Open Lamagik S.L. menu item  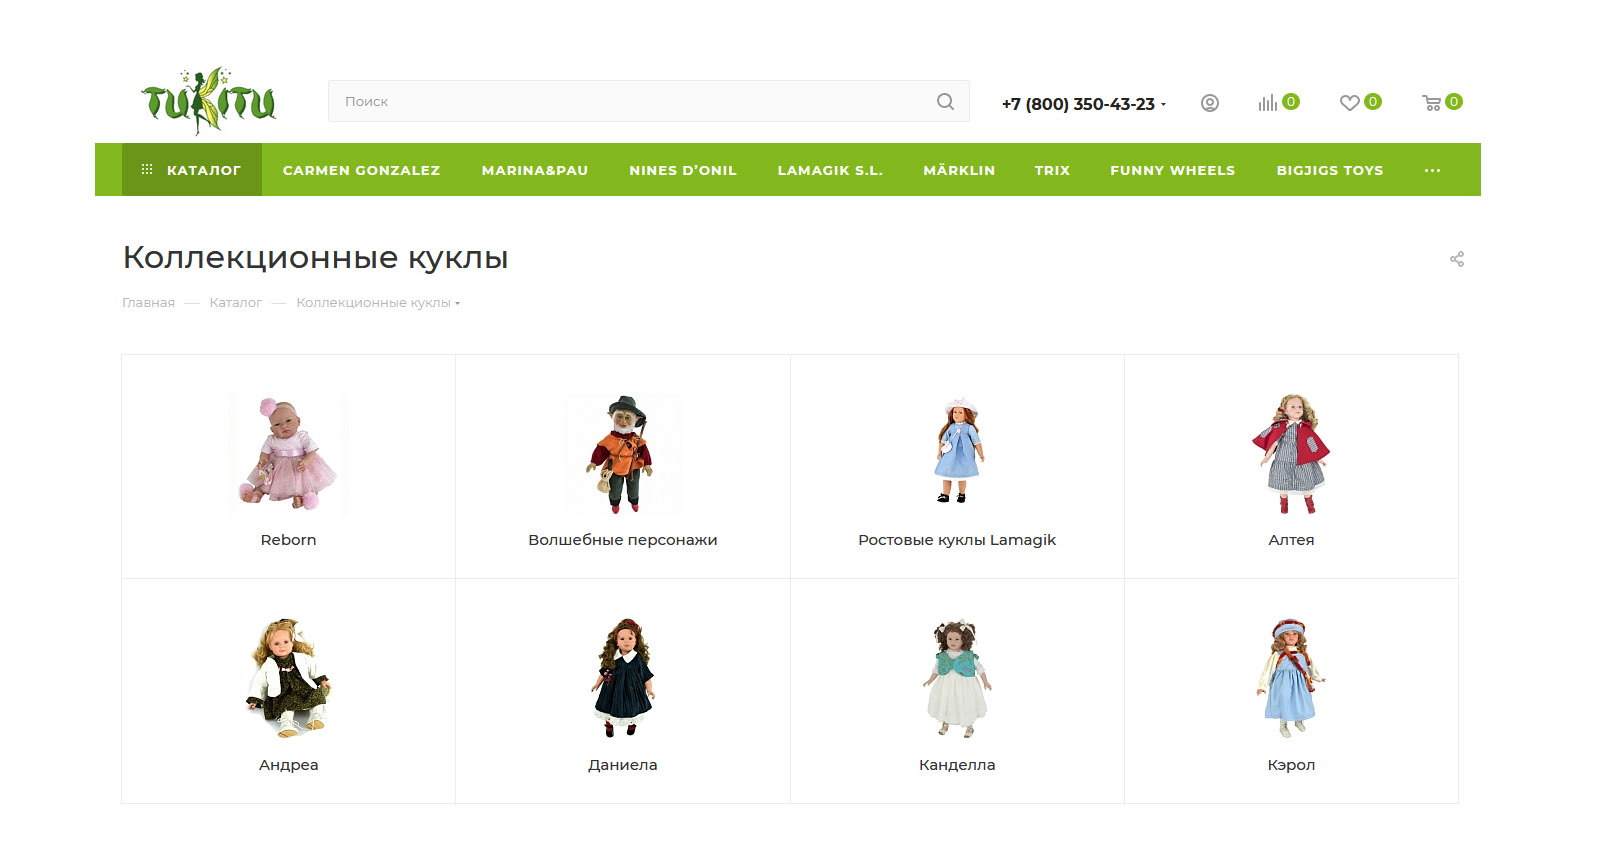(x=830, y=170)
